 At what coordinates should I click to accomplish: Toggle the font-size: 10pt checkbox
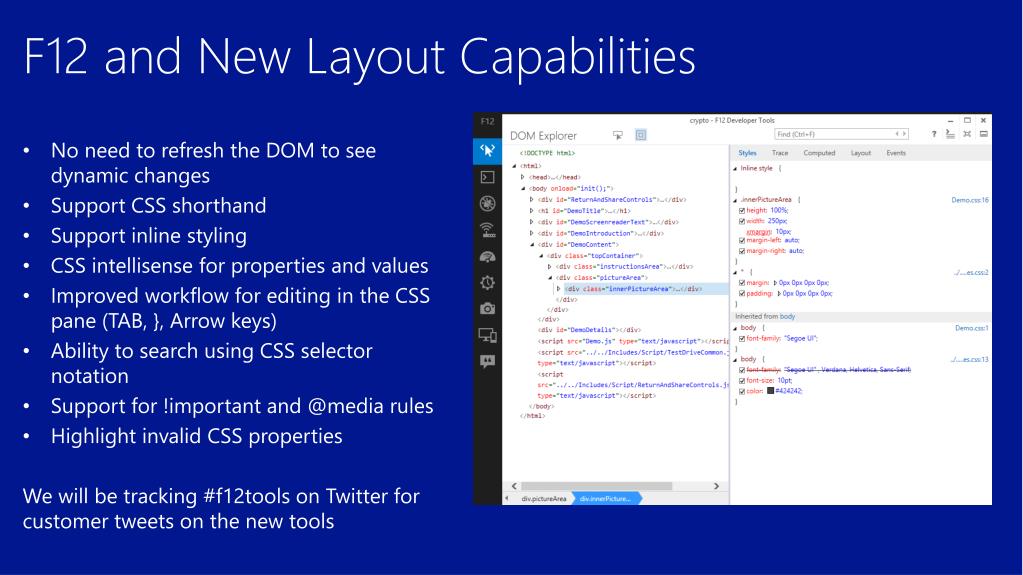coord(742,381)
